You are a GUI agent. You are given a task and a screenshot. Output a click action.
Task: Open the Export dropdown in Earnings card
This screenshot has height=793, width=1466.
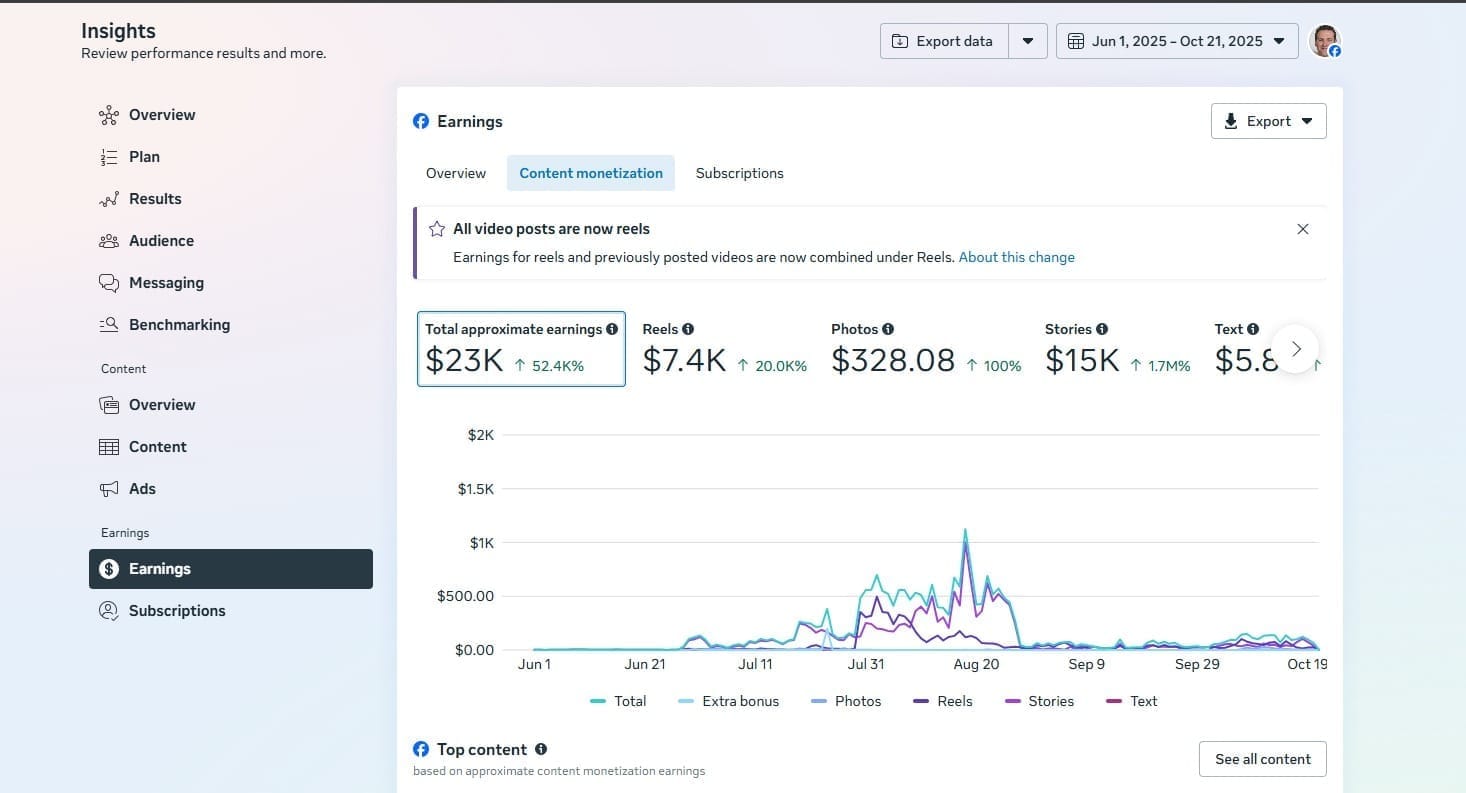tap(1268, 121)
